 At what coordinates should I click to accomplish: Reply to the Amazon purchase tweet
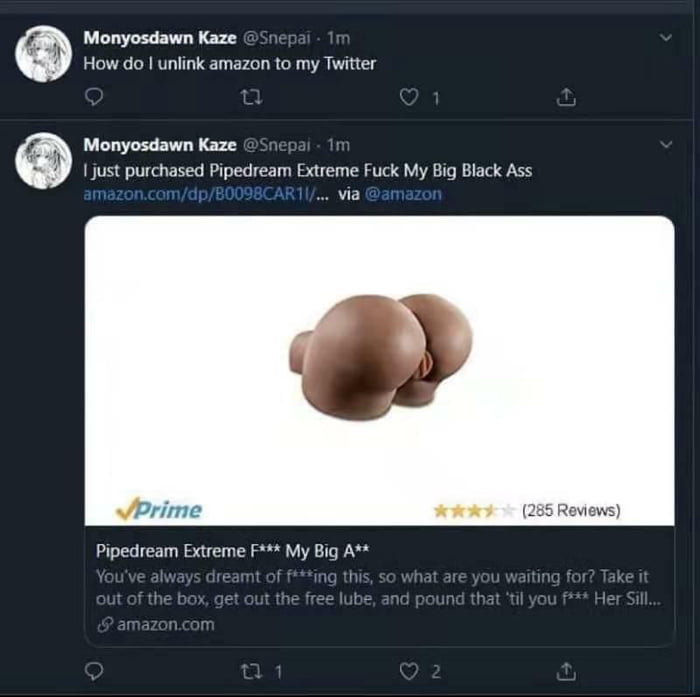(x=95, y=670)
